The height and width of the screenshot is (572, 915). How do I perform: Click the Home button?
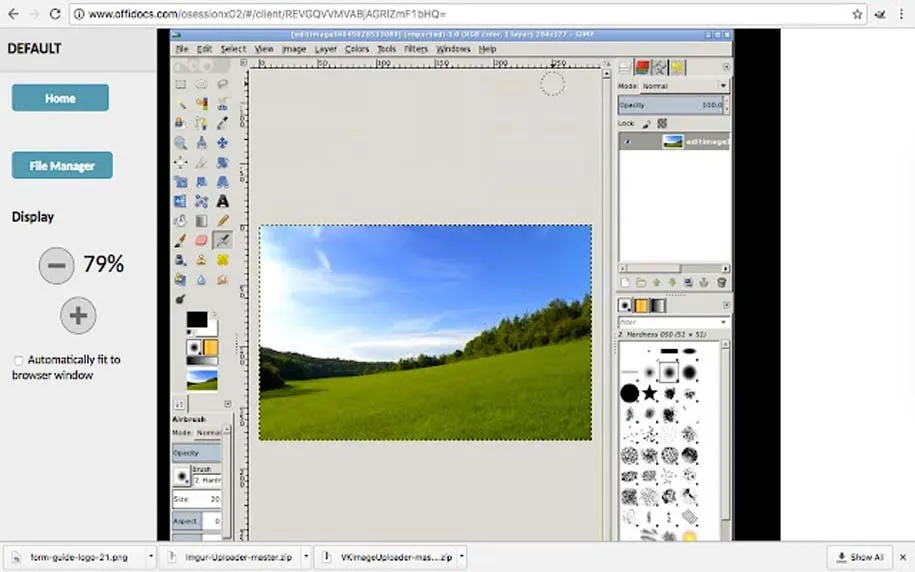(x=60, y=98)
